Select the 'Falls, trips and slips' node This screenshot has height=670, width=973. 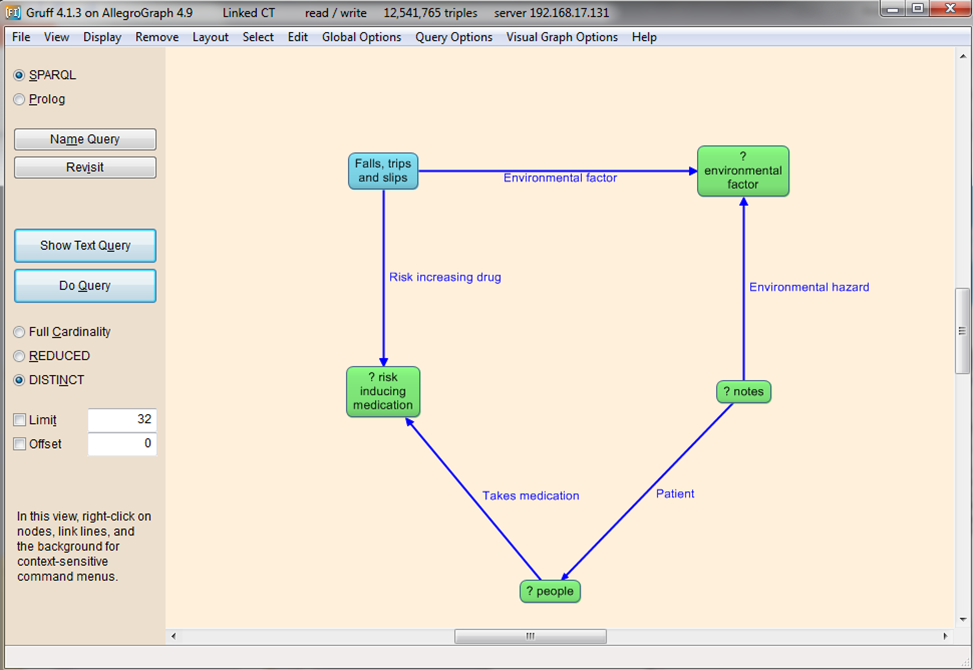(383, 171)
